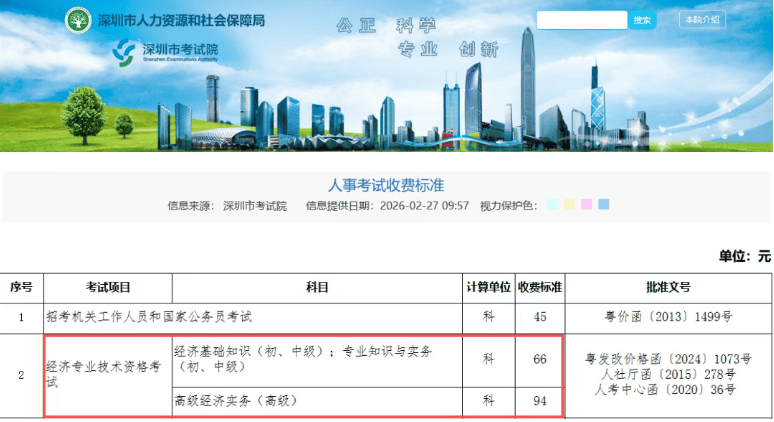Click the 科目 column header
This screenshot has width=774, height=422.
pos(317,287)
